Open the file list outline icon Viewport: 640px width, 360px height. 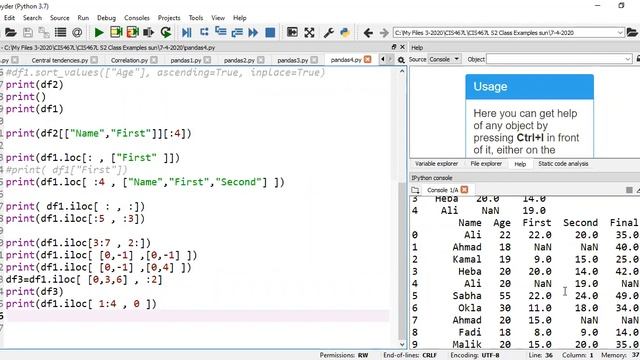[60, 33]
